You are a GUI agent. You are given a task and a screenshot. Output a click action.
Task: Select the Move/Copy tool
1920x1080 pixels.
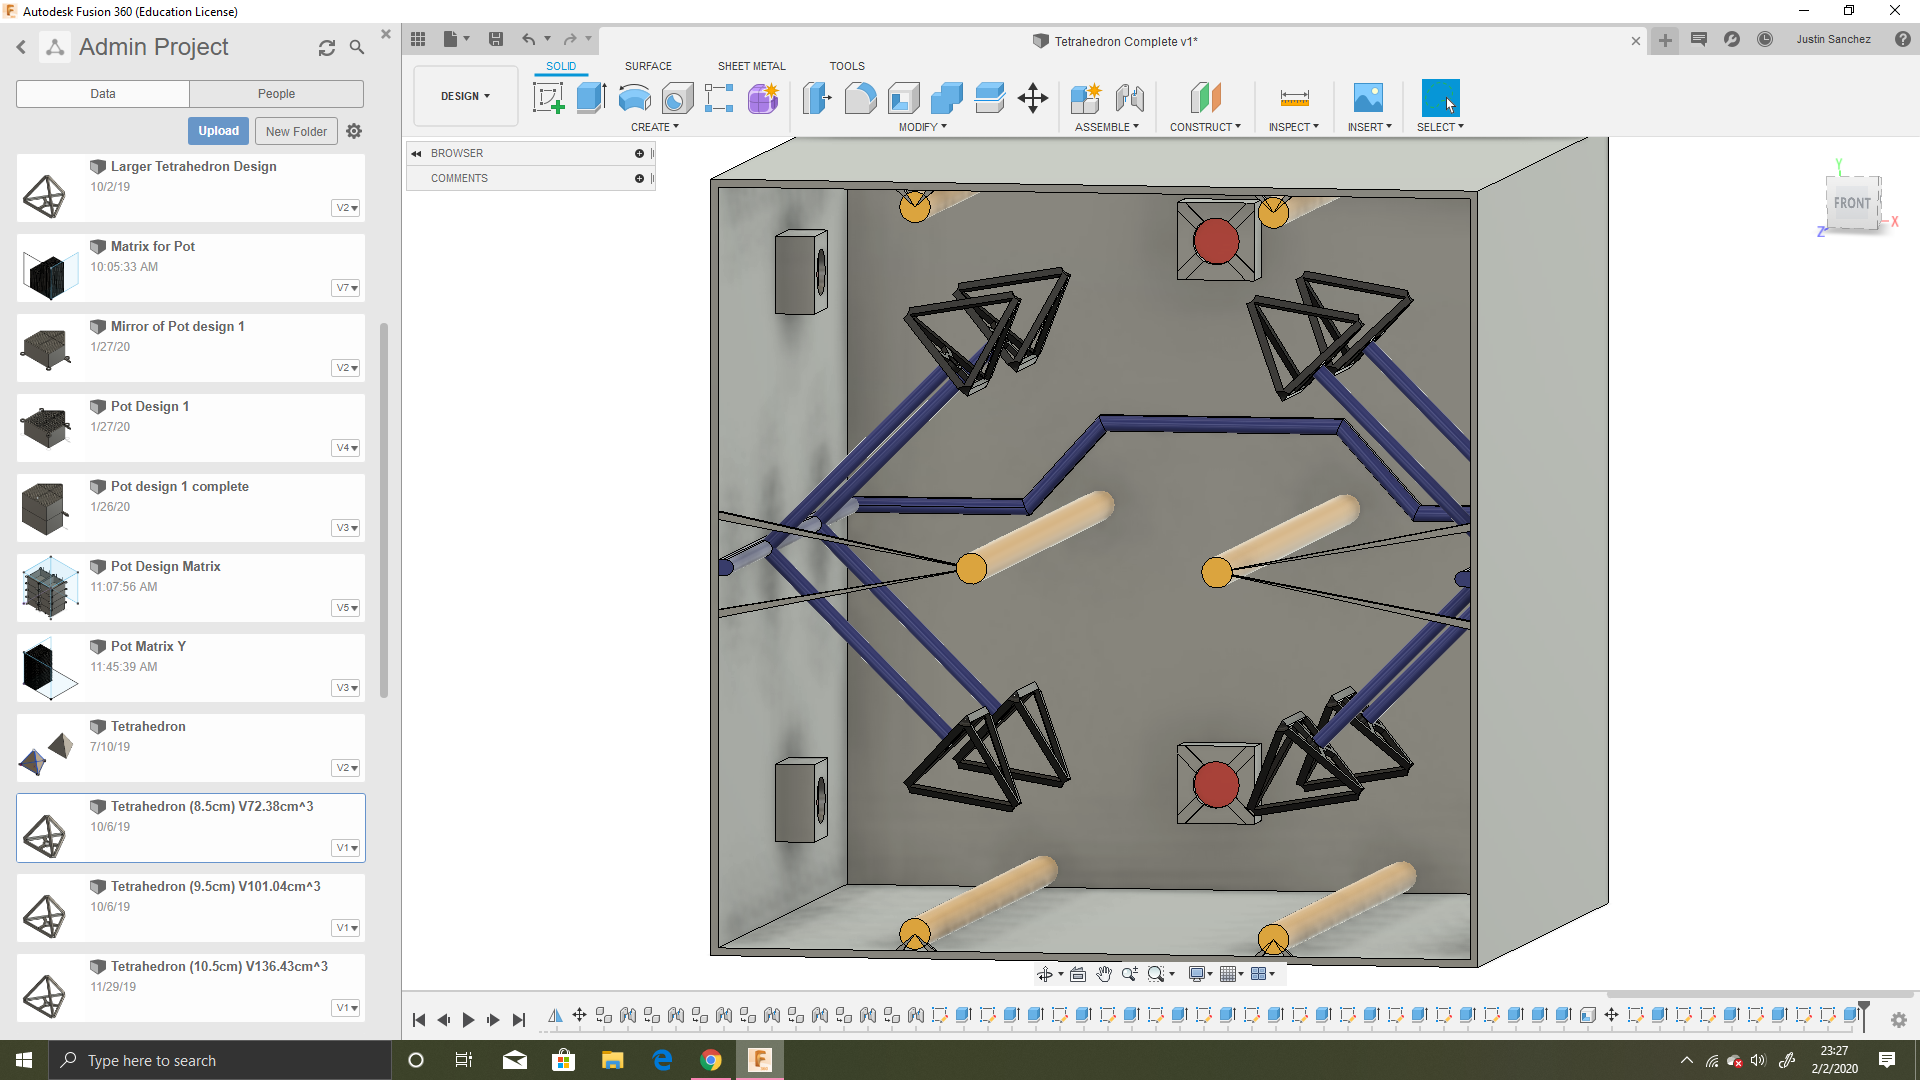pyautogui.click(x=1033, y=98)
